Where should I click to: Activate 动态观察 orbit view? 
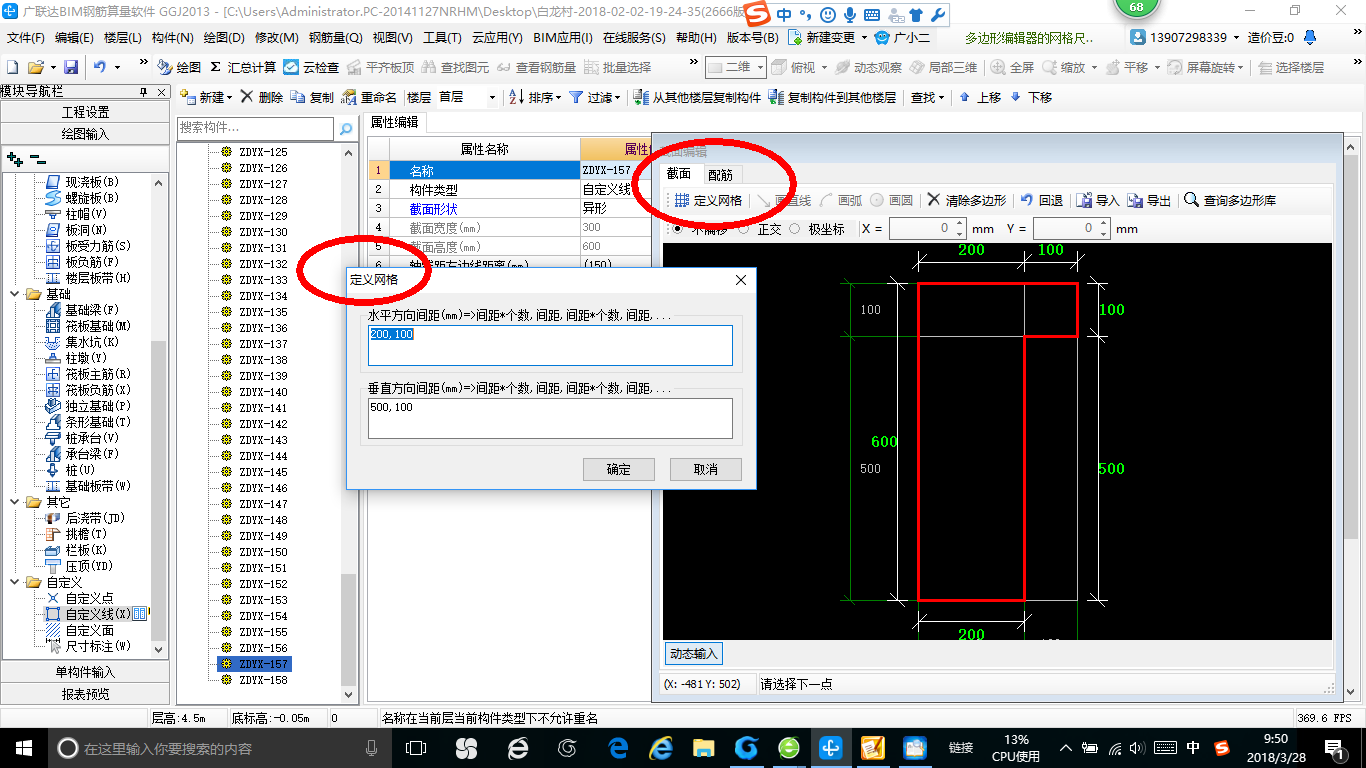pos(869,67)
